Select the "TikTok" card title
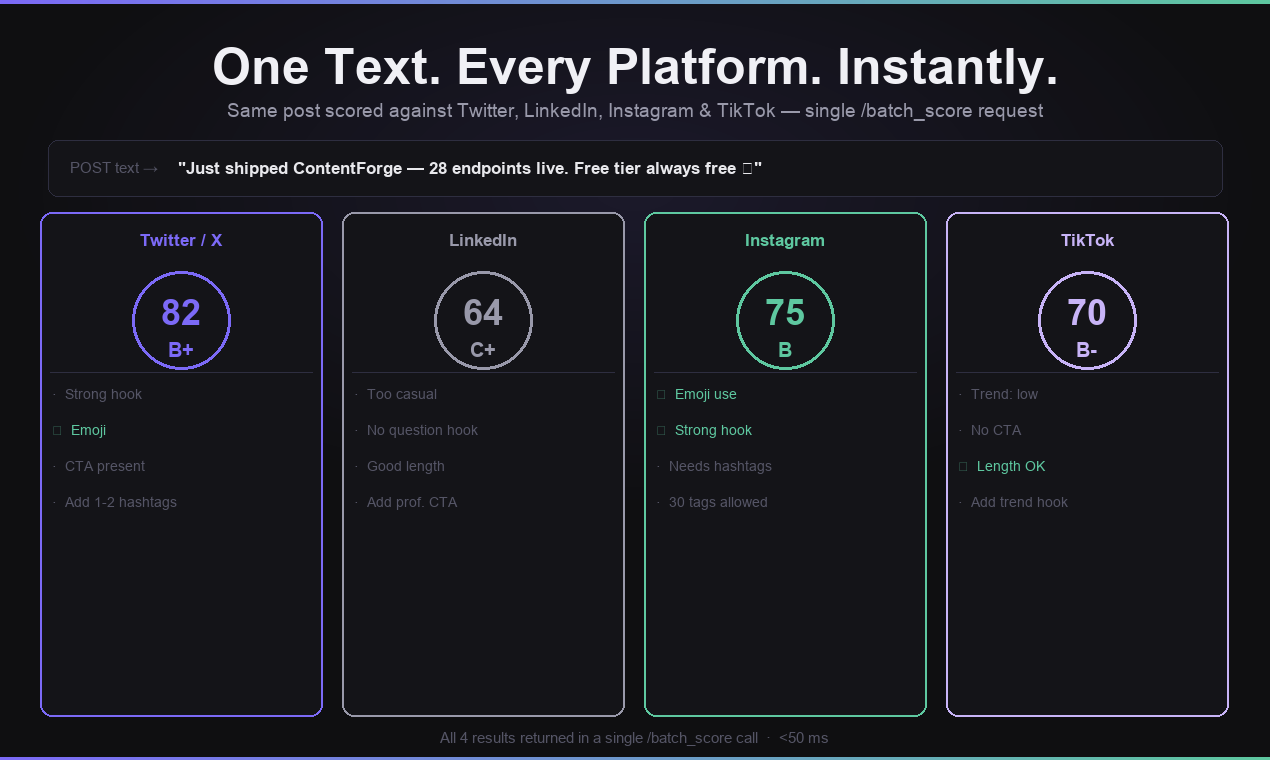Screen dimensions: 1270x760 [1087, 240]
